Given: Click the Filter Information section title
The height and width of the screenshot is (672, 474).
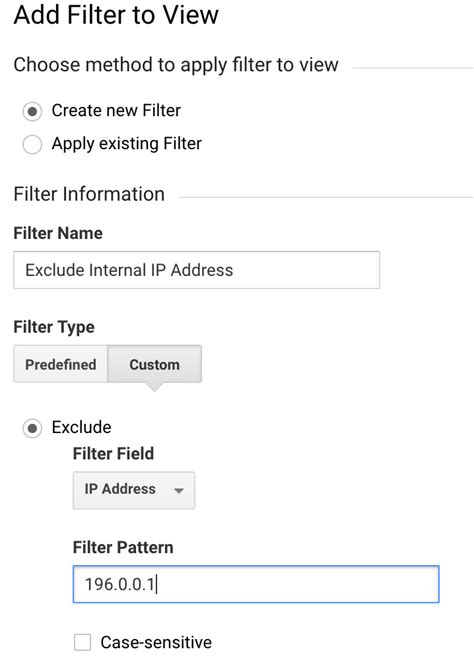Looking at the screenshot, I should coord(89,194).
